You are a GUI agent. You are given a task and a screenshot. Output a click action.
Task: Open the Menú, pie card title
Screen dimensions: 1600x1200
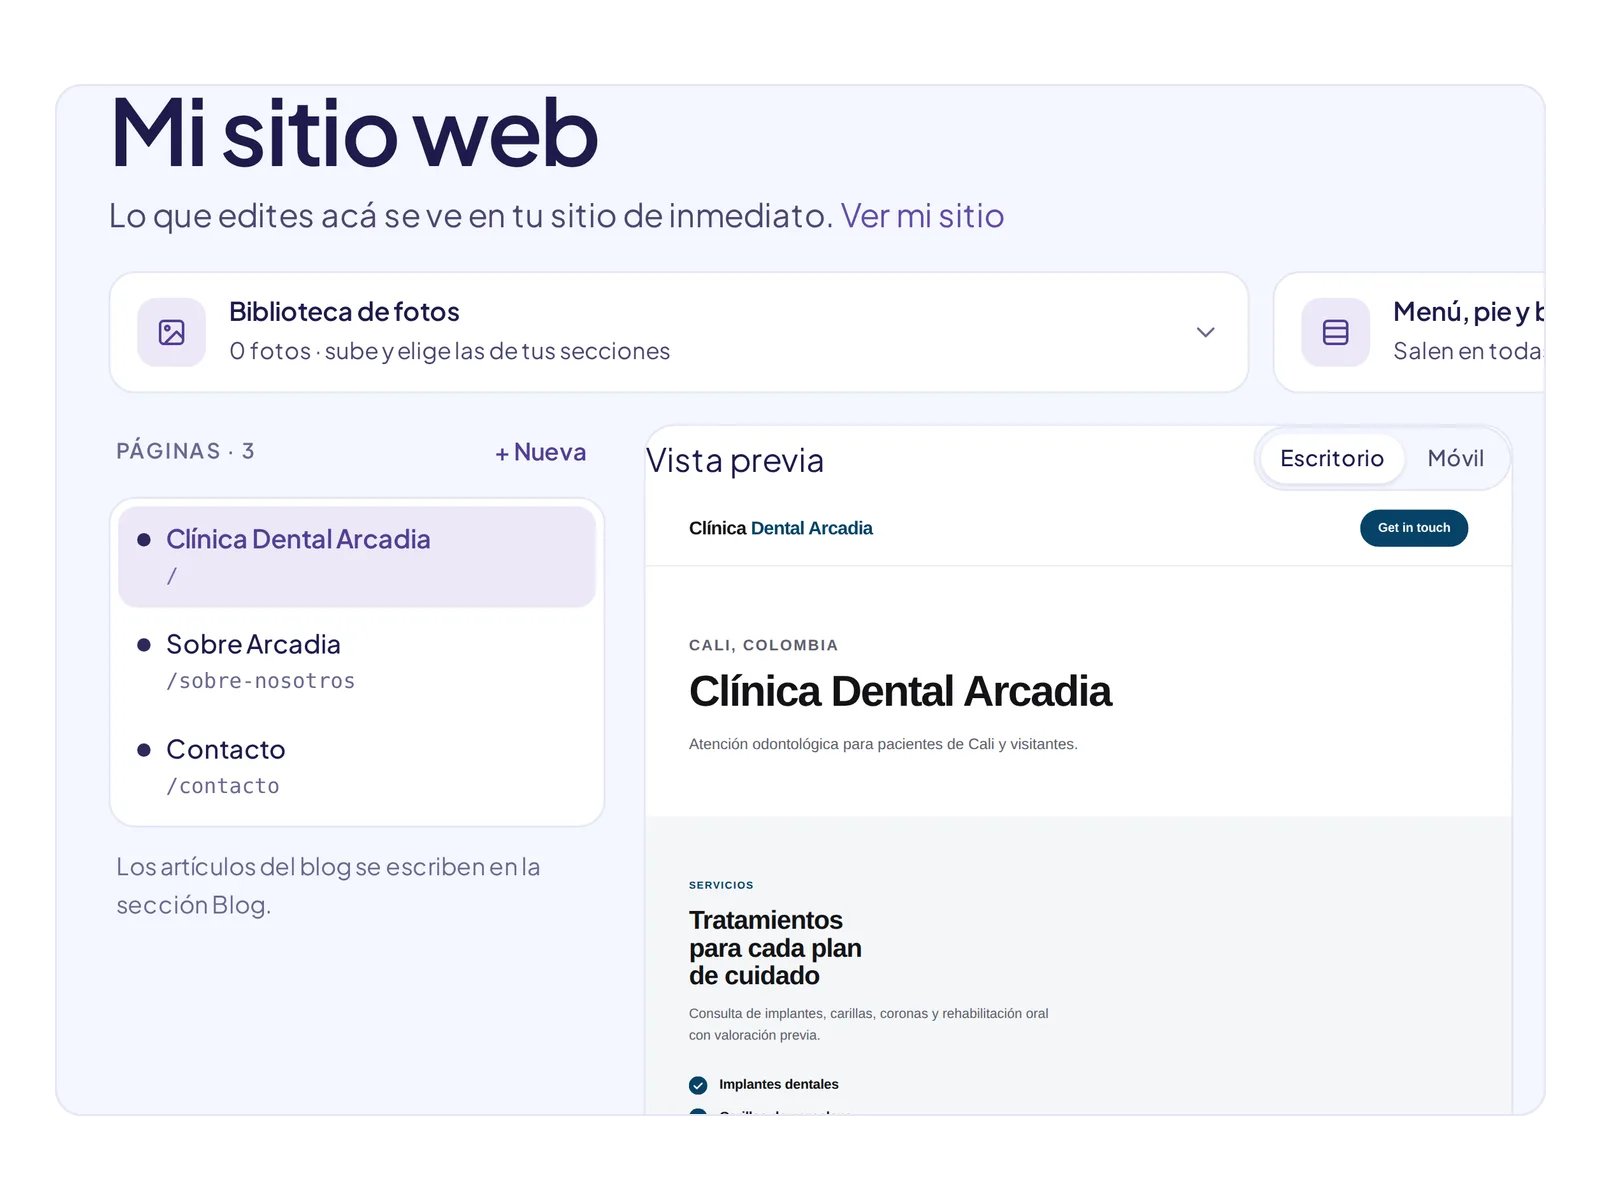(1468, 312)
